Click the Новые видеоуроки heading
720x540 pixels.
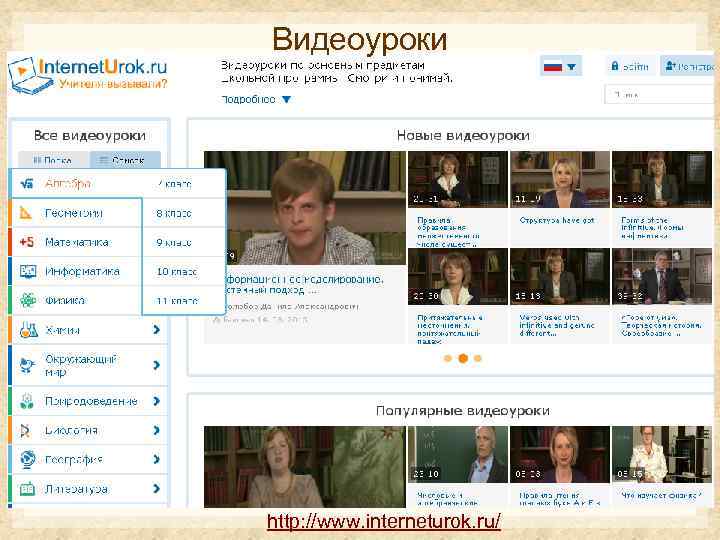463,135
